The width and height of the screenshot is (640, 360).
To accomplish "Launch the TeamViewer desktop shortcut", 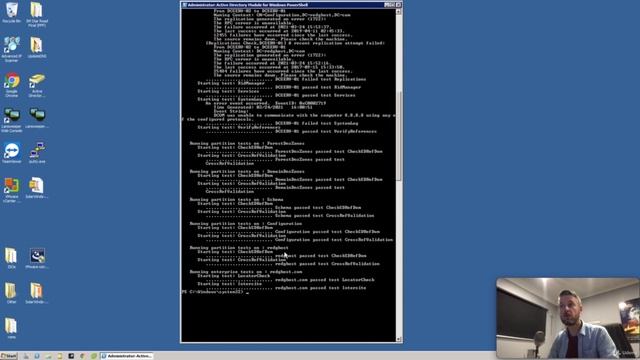I will tap(11, 153).
